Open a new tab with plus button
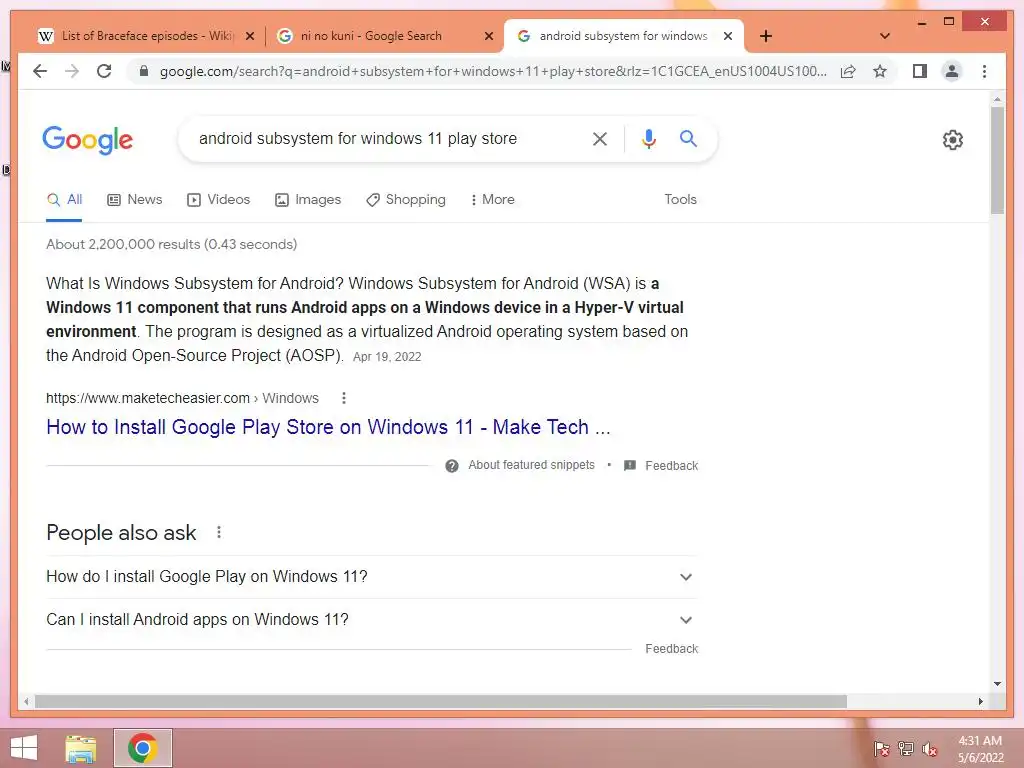The width and height of the screenshot is (1024, 768). 766,36
